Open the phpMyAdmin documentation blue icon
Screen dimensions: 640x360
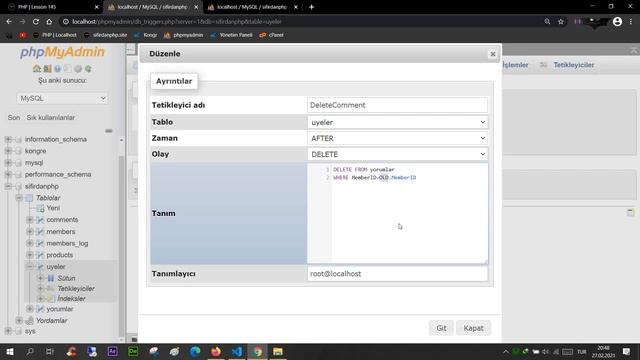[x=58, y=69]
